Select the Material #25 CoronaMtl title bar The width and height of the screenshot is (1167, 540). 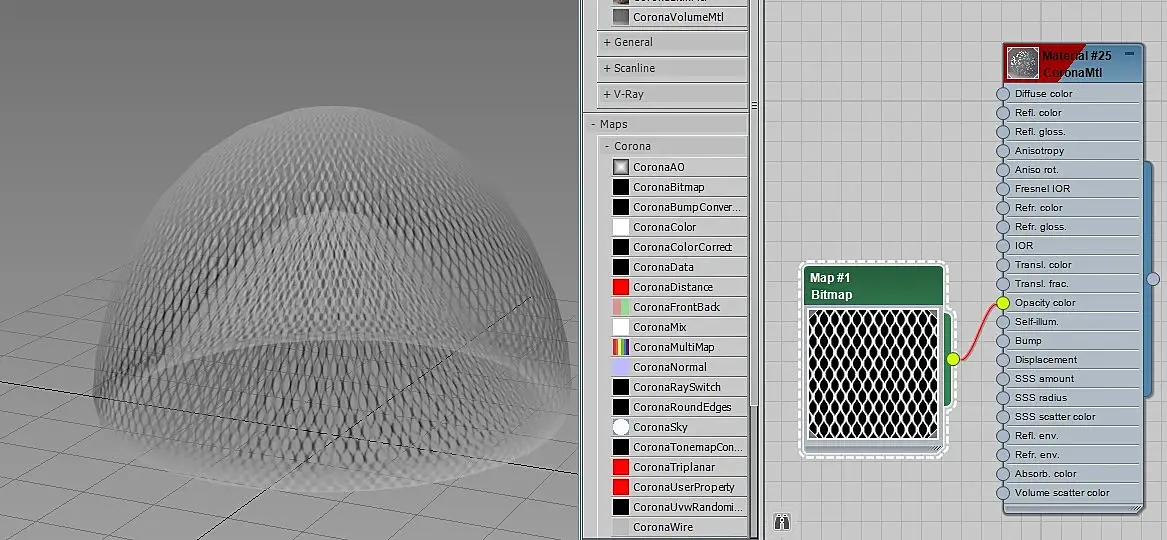pos(1072,63)
